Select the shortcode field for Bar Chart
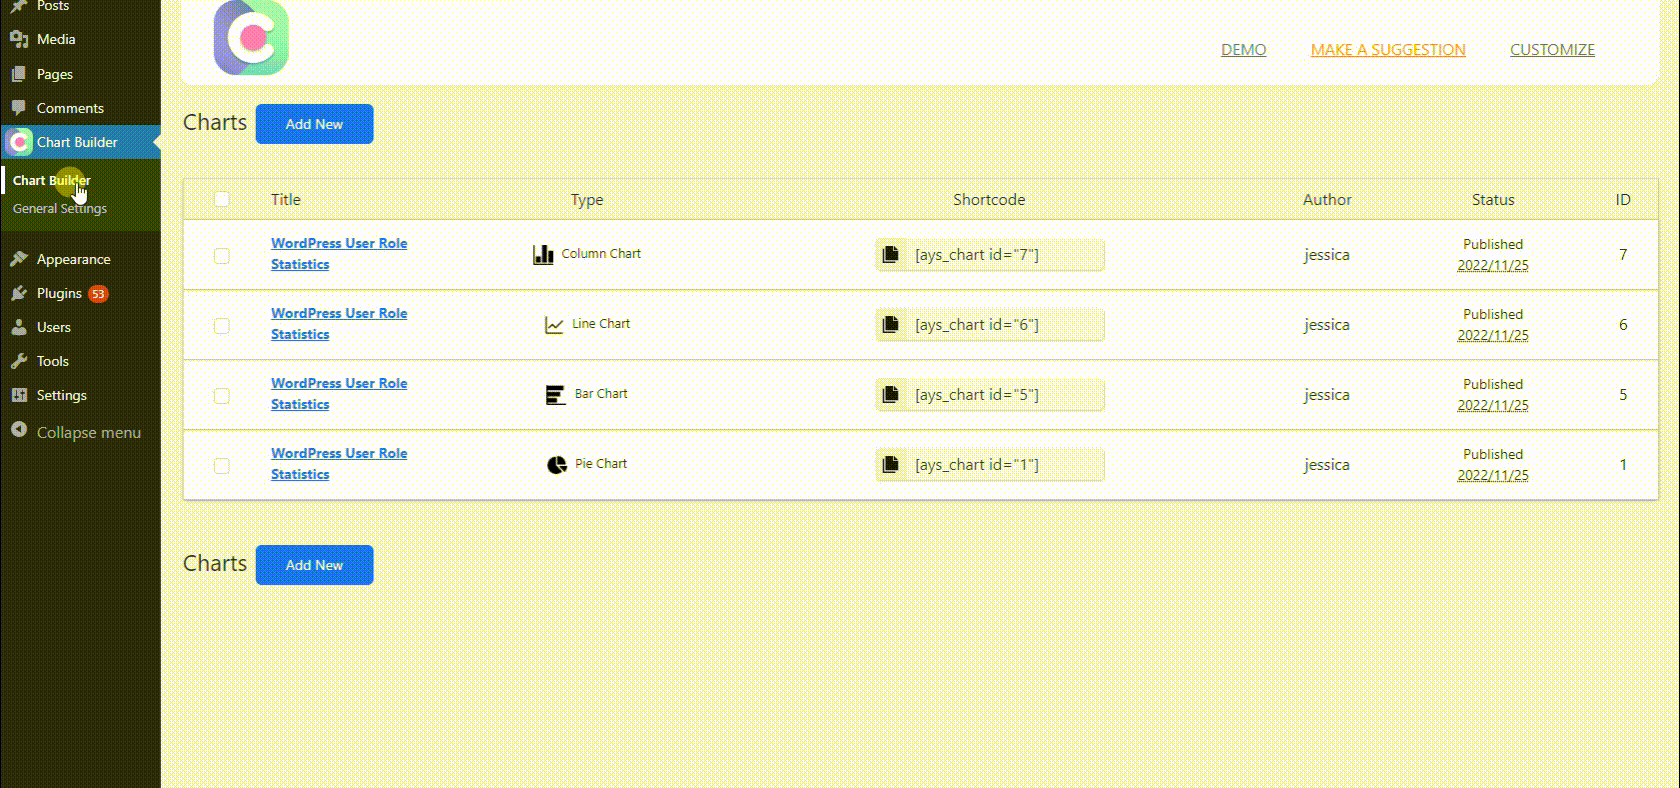 [990, 394]
